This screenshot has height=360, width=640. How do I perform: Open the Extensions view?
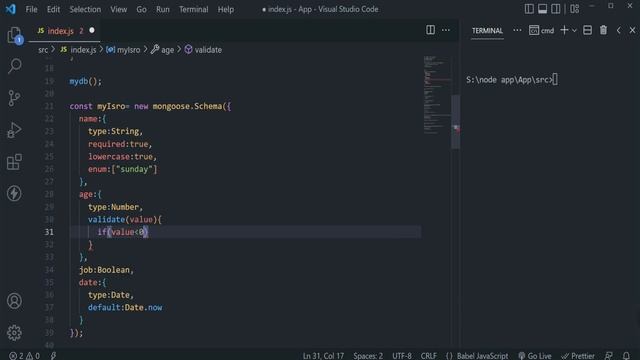tap(14, 162)
